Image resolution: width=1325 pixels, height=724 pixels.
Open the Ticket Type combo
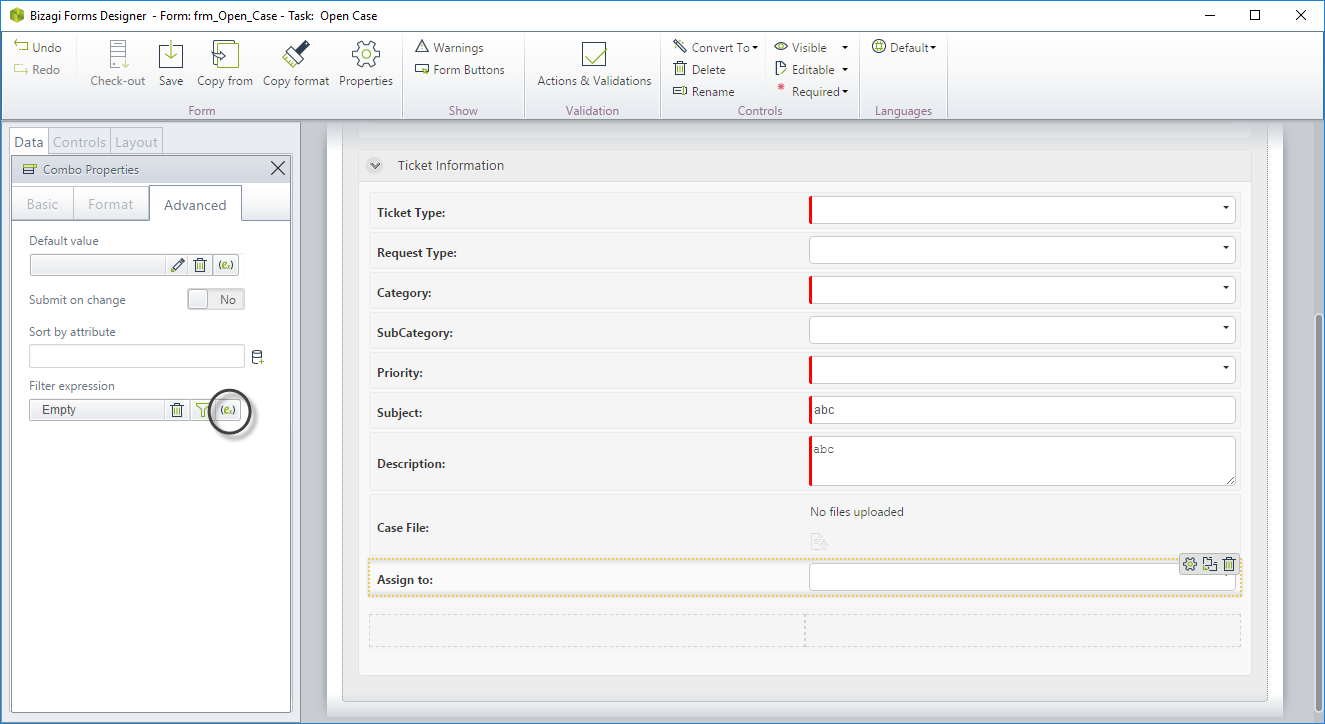(x=1022, y=210)
